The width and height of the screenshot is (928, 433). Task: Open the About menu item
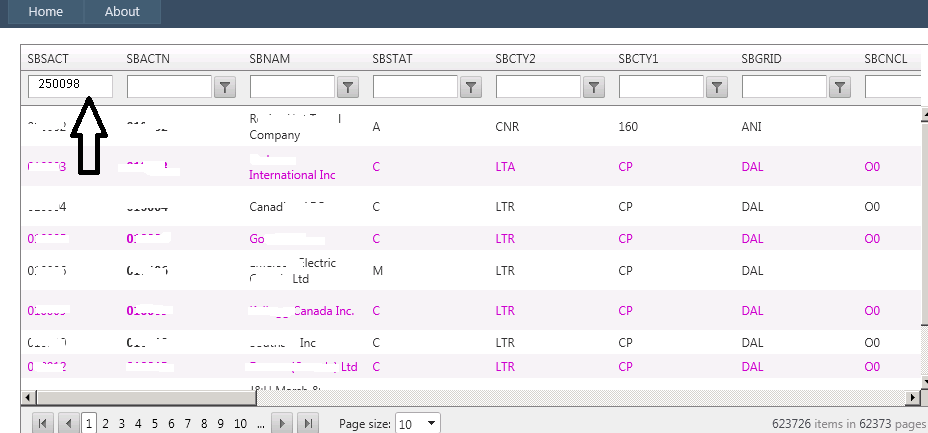122,12
